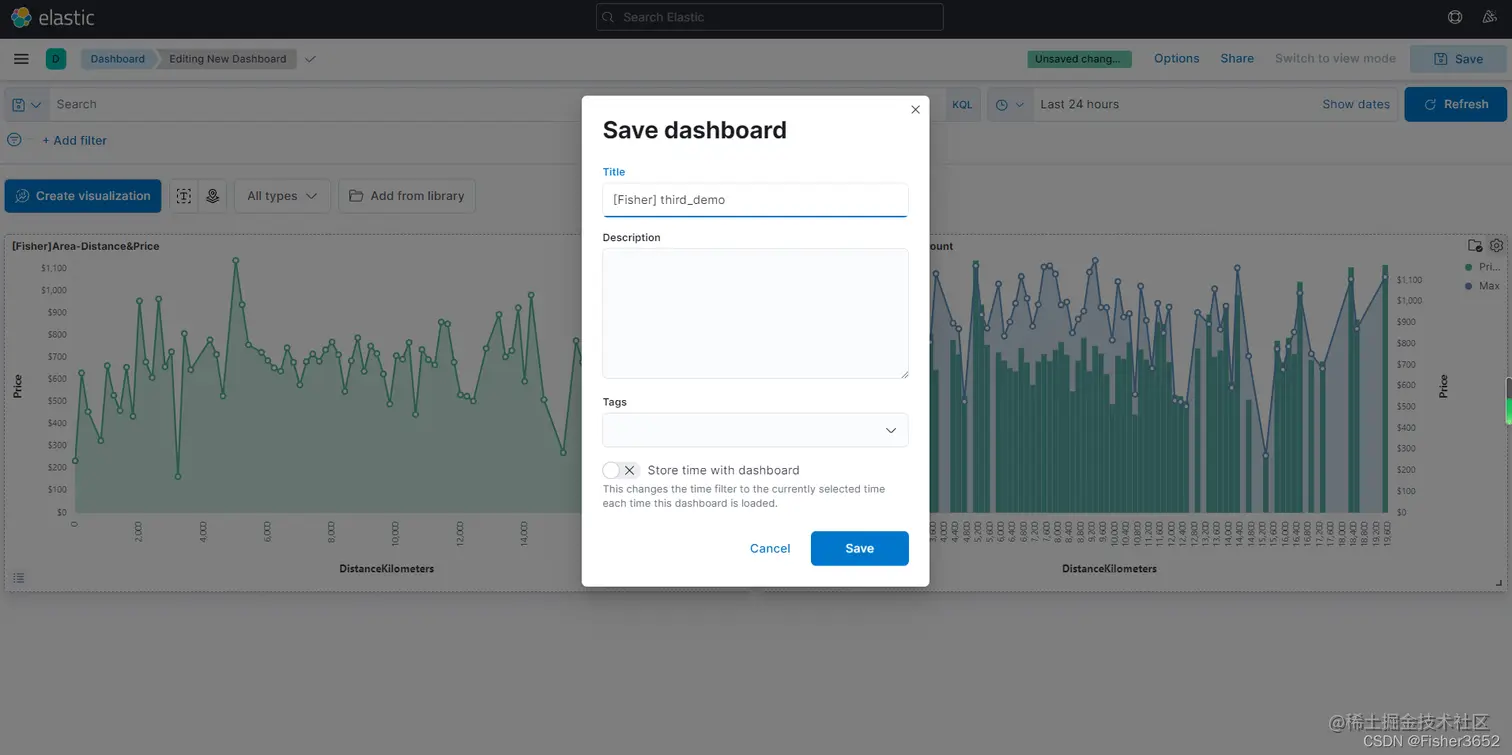Click Add from library
Screen dimensions: 1512x755
(407, 196)
